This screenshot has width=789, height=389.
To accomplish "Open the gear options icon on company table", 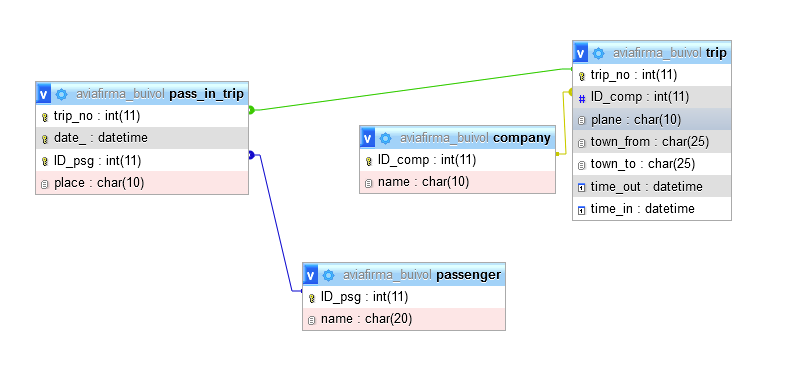I will coord(385,138).
